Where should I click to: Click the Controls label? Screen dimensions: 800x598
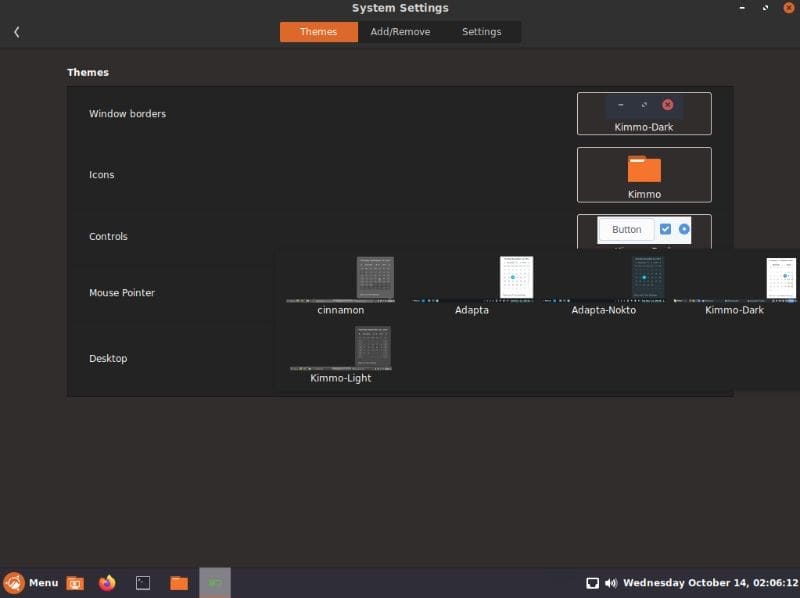(x=108, y=236)
